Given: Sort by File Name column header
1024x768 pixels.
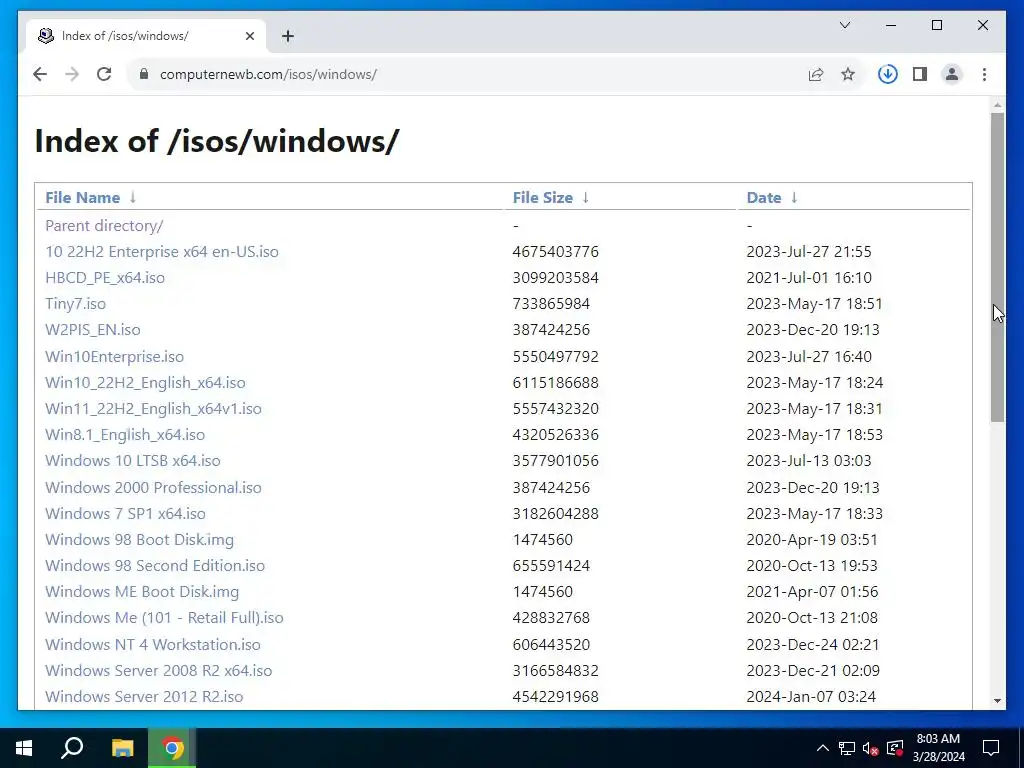Looking at the screenshot, I should click(x=82, y=197).
